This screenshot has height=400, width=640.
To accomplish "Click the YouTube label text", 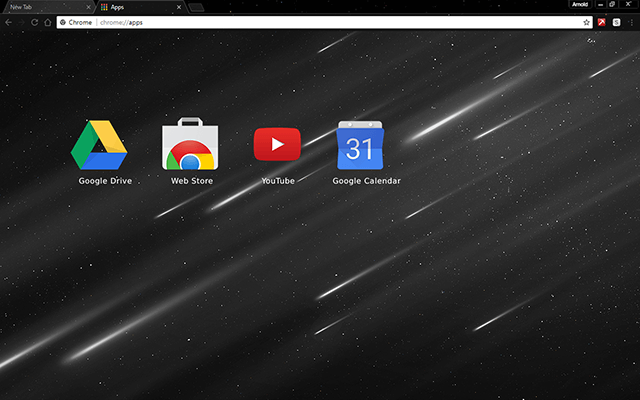I will [x=278, y=181].
